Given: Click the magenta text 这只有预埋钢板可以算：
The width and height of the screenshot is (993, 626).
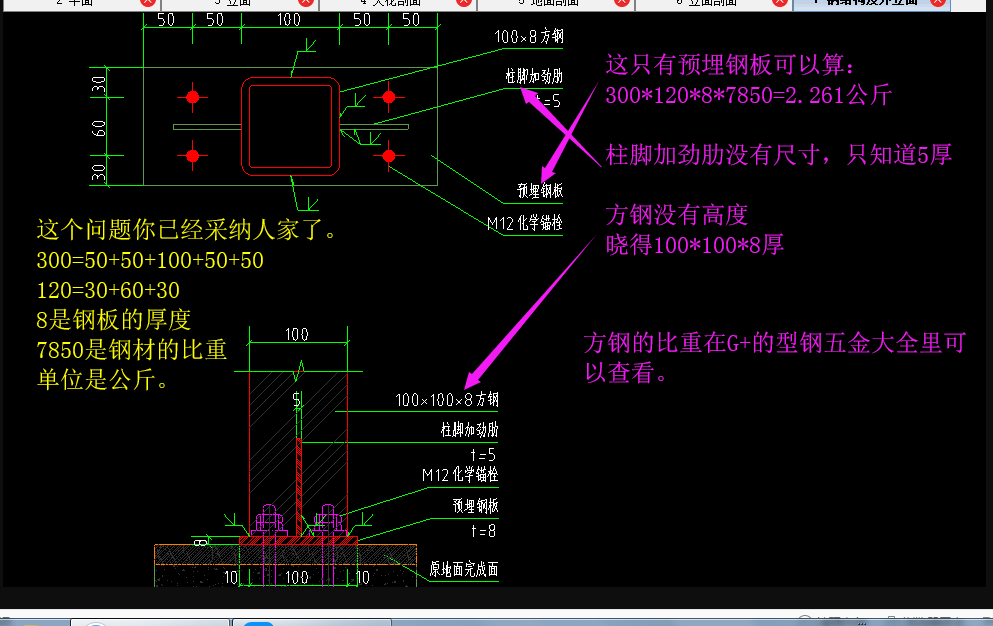Looking at the screenshot, I should click(731, 65).
